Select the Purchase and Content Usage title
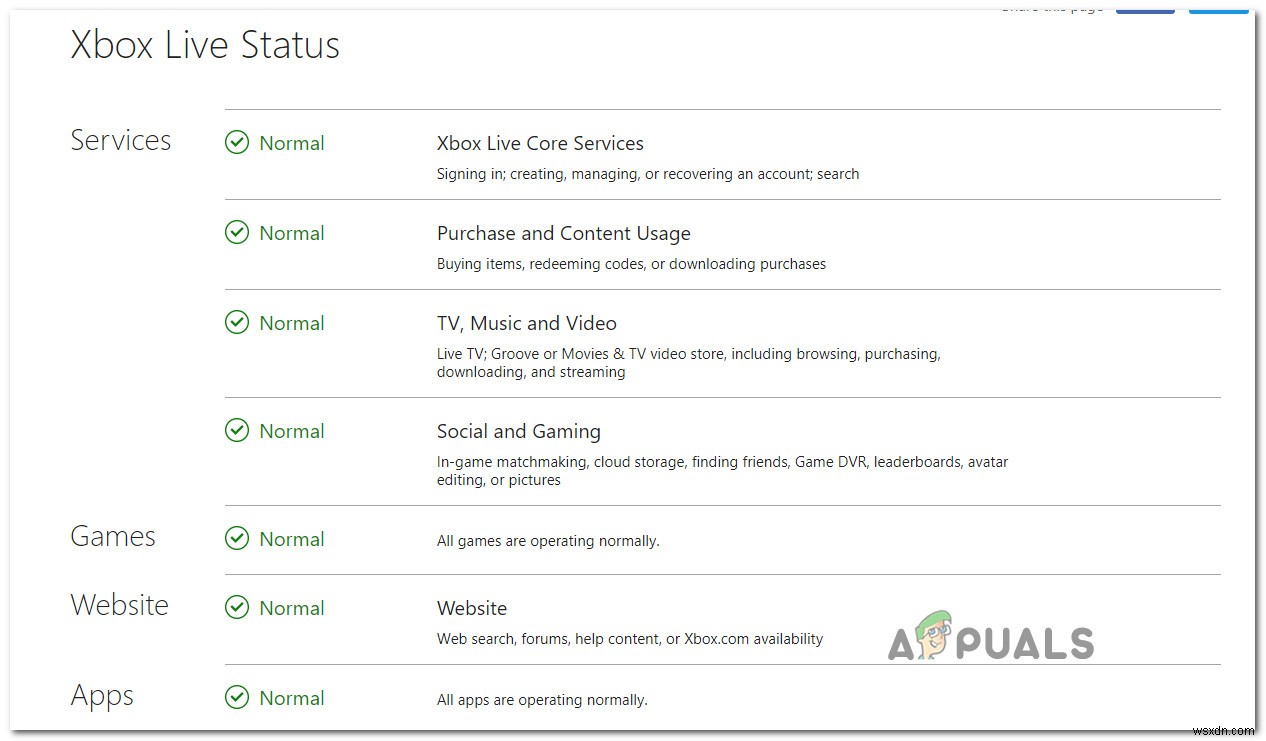The height and width of the screenshot is (741, 1266). (x=563, y=233)
